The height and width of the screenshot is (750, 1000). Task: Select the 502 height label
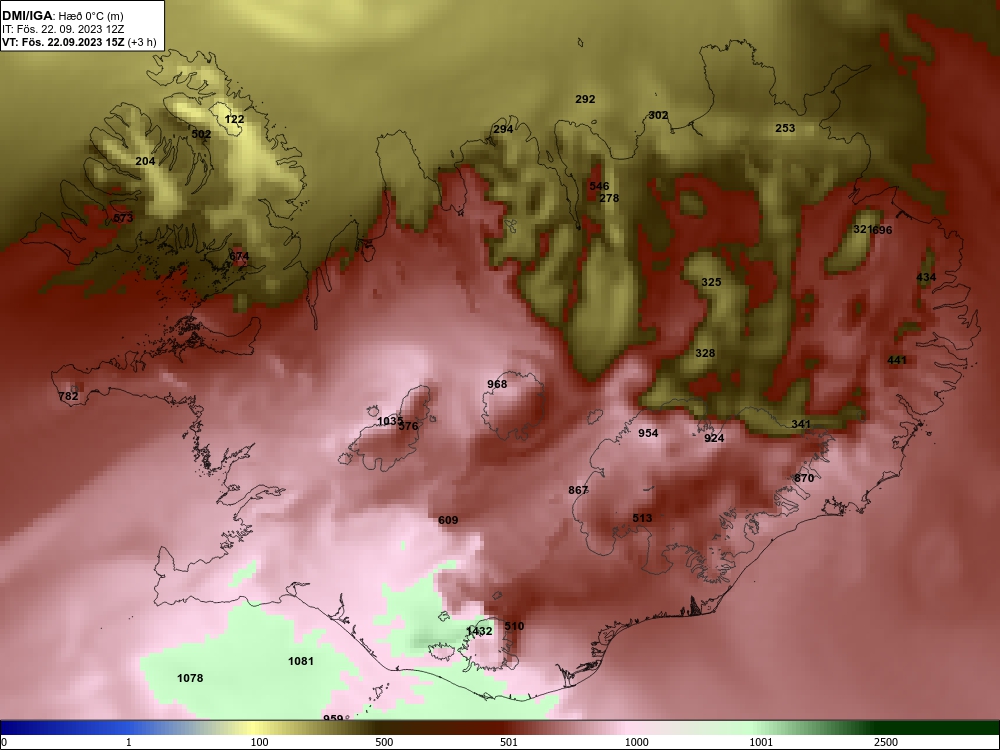coord(201,134)
